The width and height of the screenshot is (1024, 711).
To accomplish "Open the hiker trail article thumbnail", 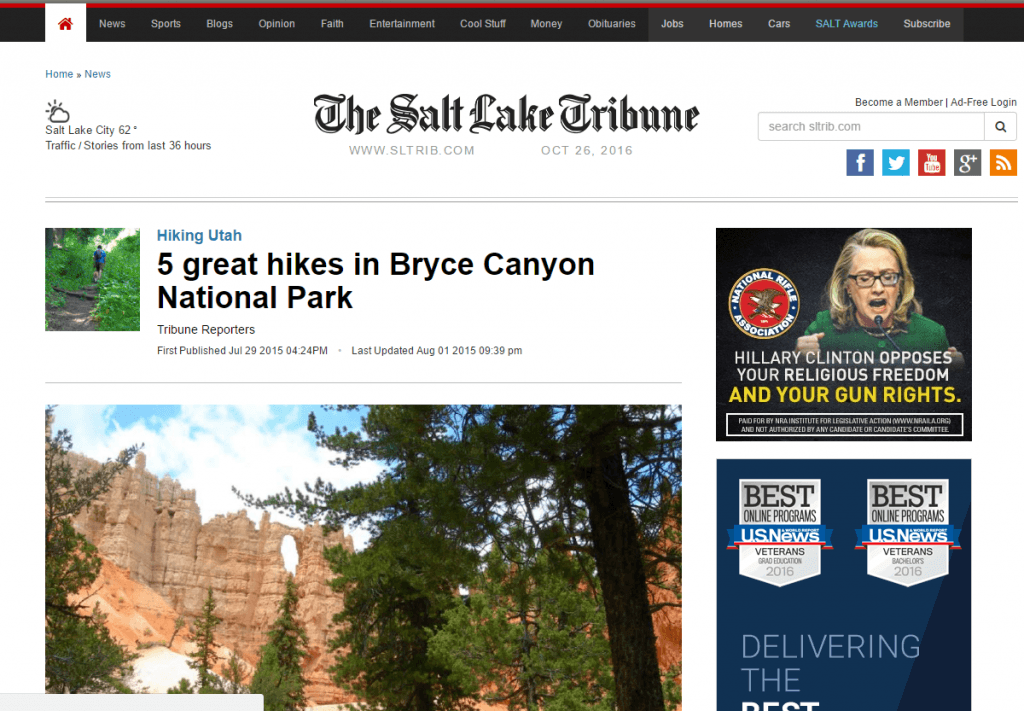I will [x=93, y=279].
